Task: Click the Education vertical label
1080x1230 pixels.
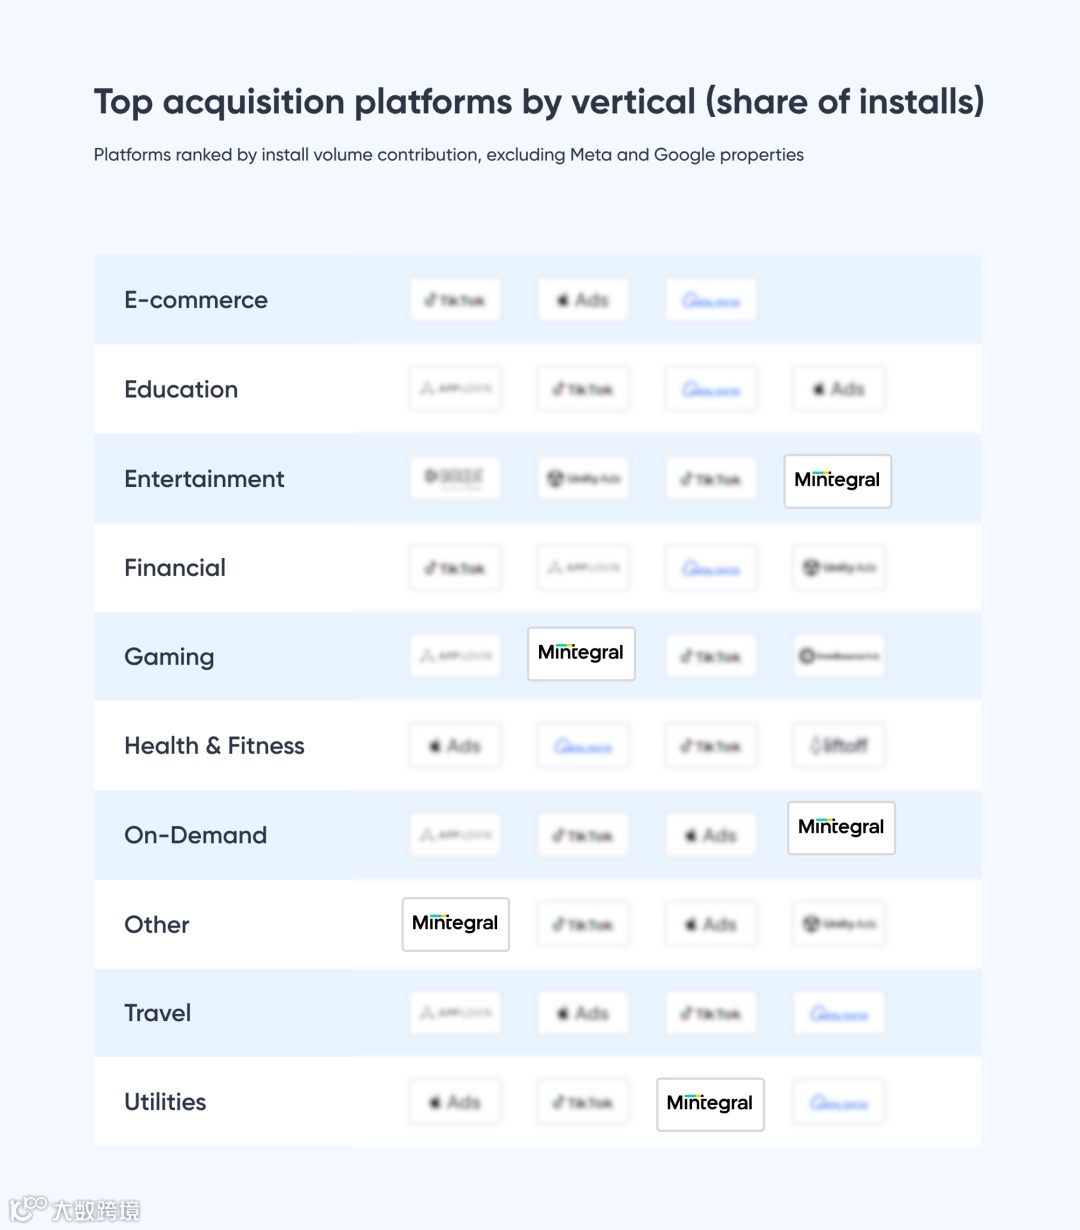Action: tap(181, 389)
